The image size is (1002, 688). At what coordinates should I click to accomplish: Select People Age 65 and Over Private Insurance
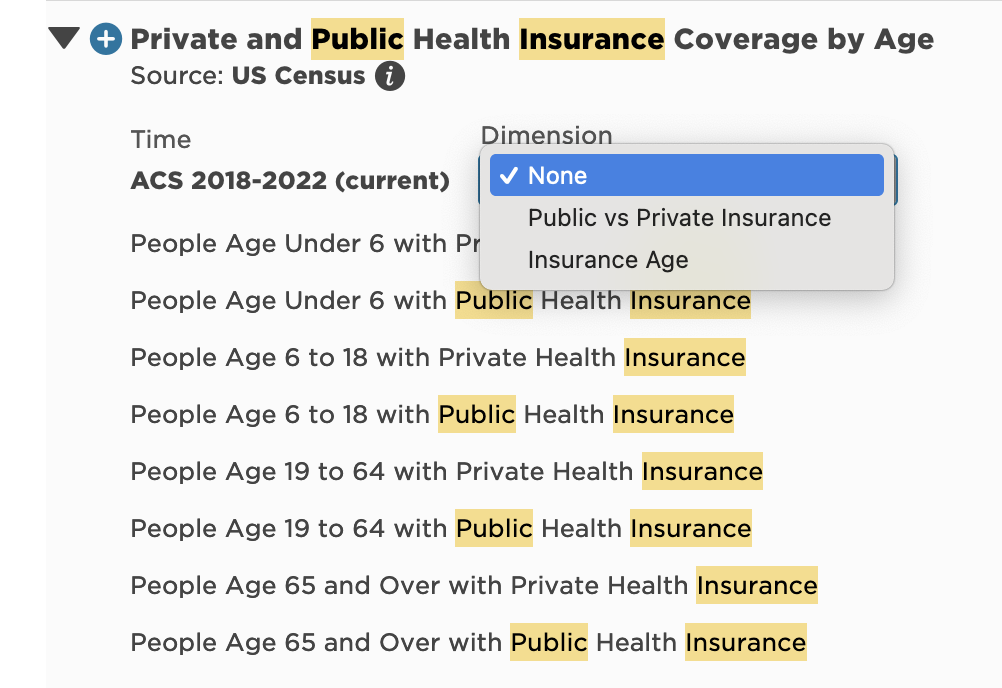[x=474, y=585]
